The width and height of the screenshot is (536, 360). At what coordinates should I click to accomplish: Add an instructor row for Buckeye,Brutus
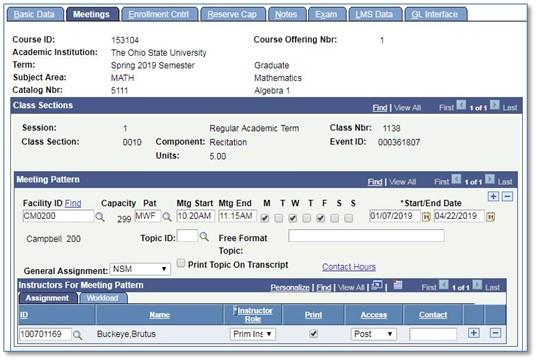pyautogui.click(x=473, y=333)
